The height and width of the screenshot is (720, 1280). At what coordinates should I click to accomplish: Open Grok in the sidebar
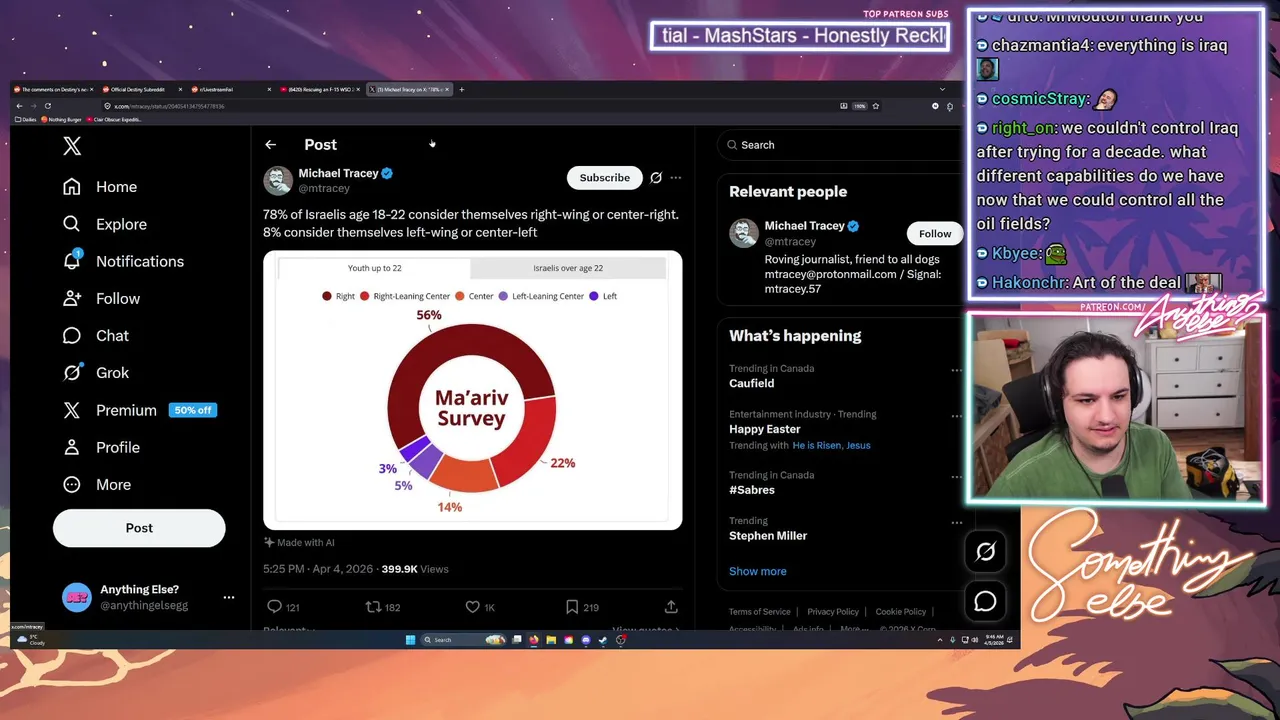coord(97,372)
